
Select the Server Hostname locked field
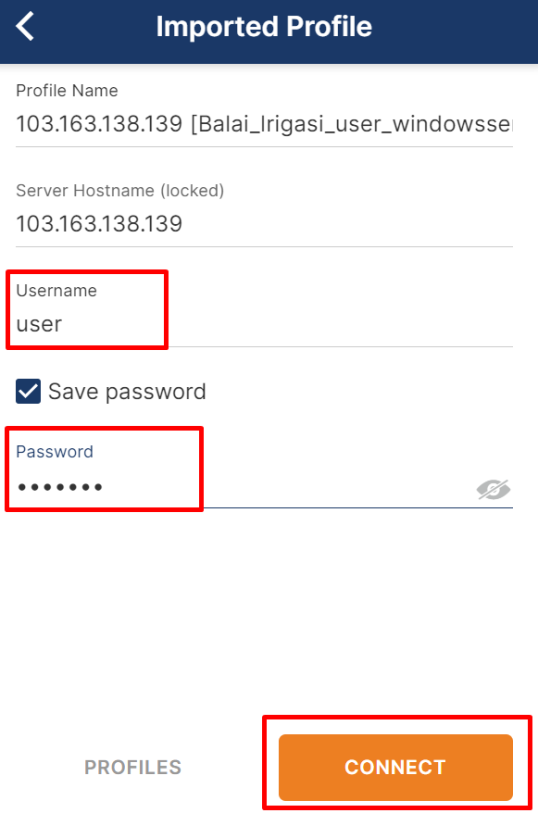click(x=264, y=224)
